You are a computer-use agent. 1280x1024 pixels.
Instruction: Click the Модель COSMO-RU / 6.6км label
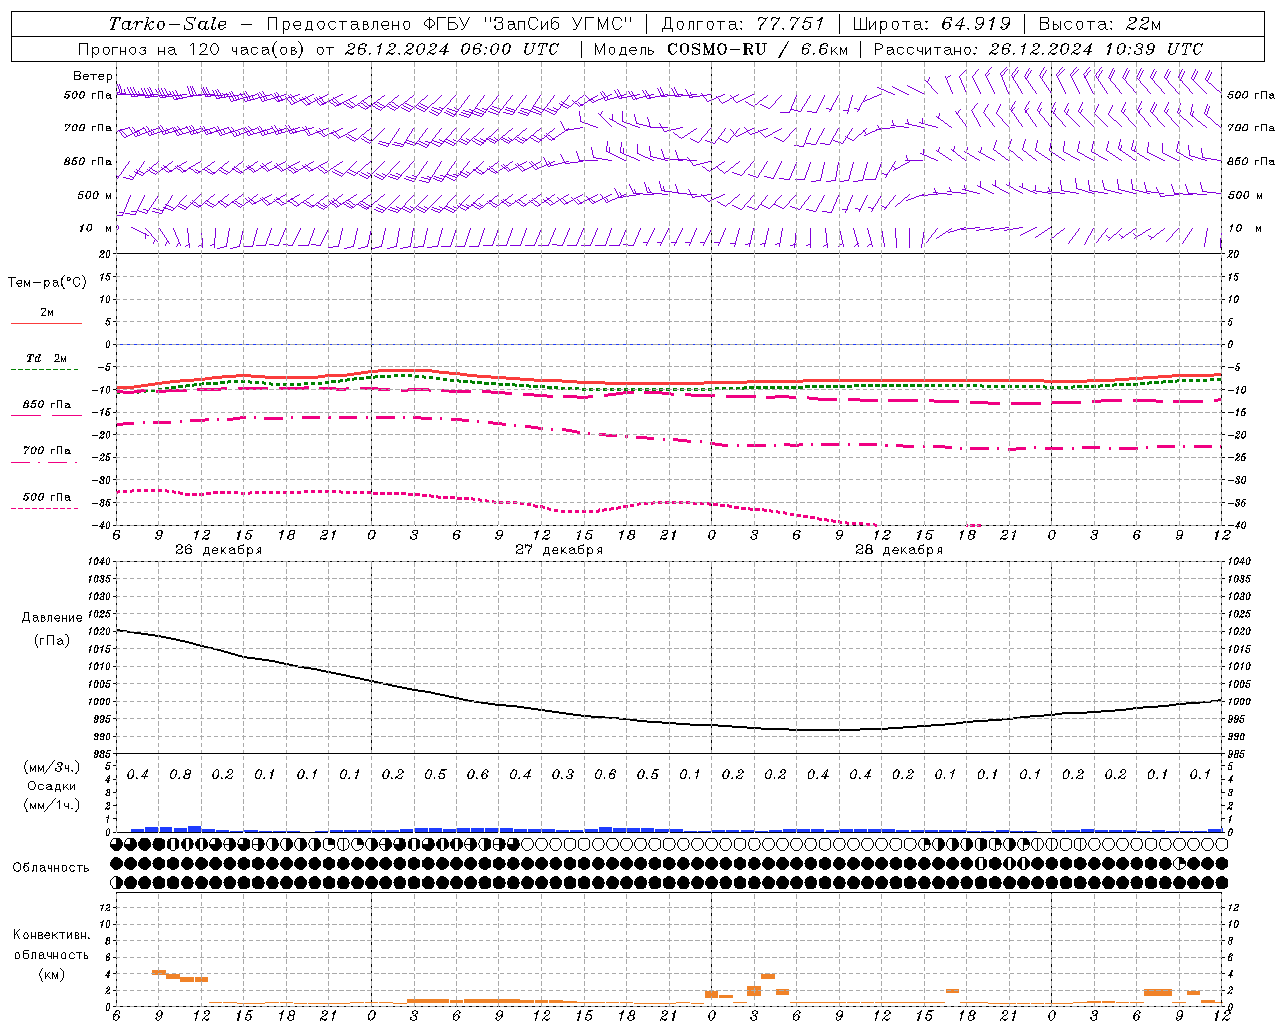click(x=721, y=49)
